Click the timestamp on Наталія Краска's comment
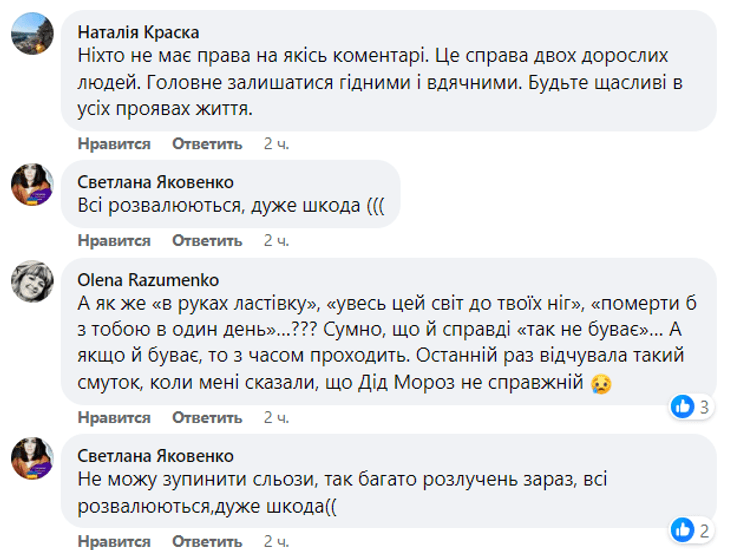This screenshot has height=550, width=740. (x=277, y=144)
